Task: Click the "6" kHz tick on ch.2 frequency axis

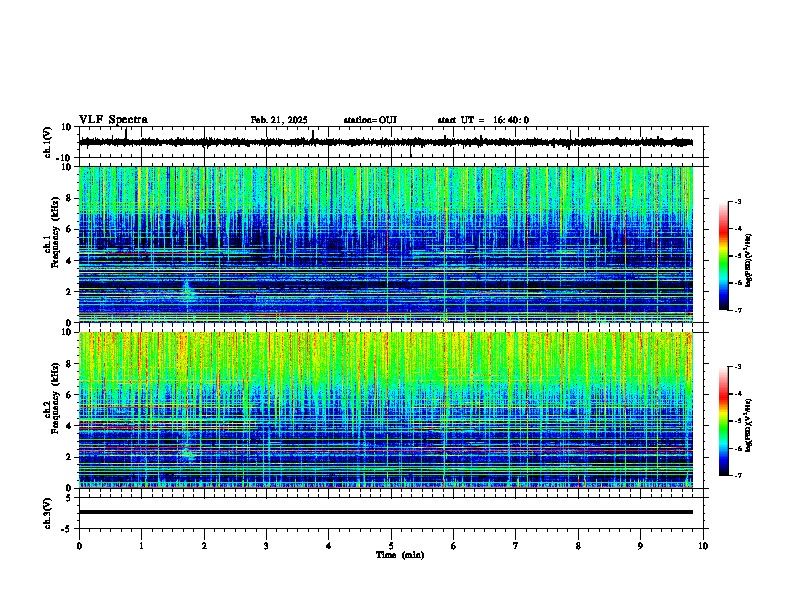Action: [x=70, y=394]
